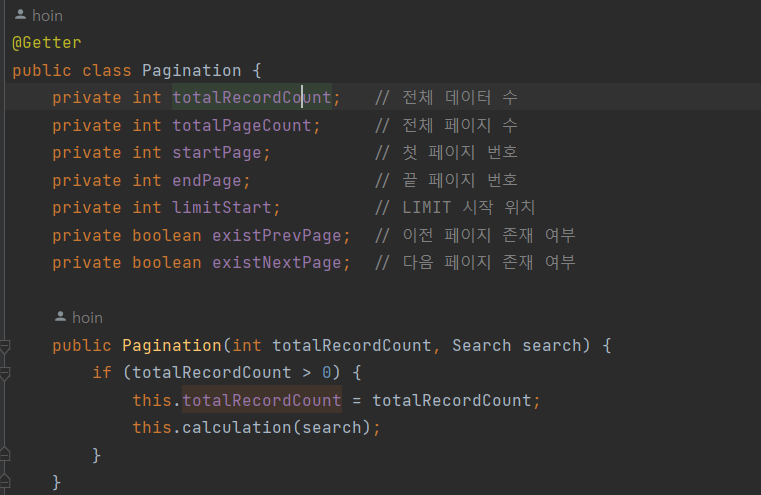Viewport: 761px width, 495px height.
Task: Click the @Getter annotation
Action: (x=47, y=43)
